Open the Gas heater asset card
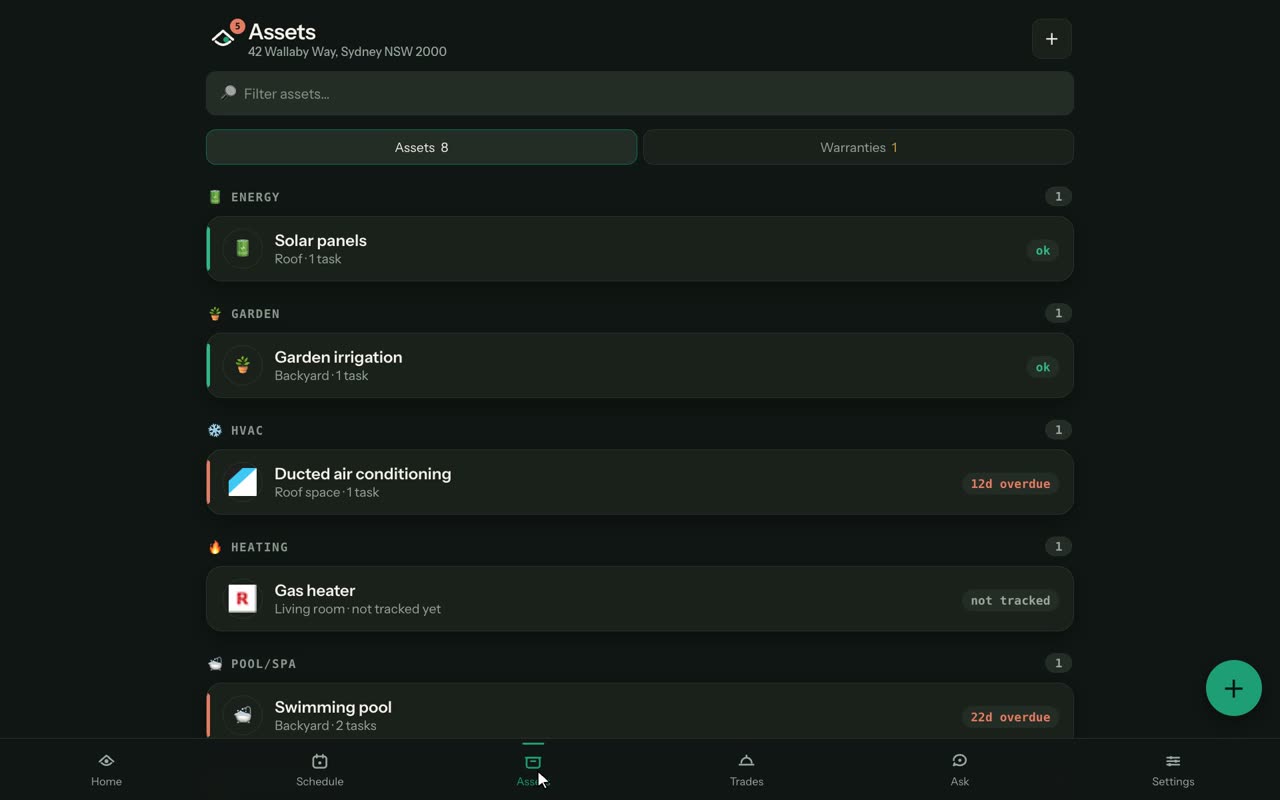 click(x=640, y=599)
